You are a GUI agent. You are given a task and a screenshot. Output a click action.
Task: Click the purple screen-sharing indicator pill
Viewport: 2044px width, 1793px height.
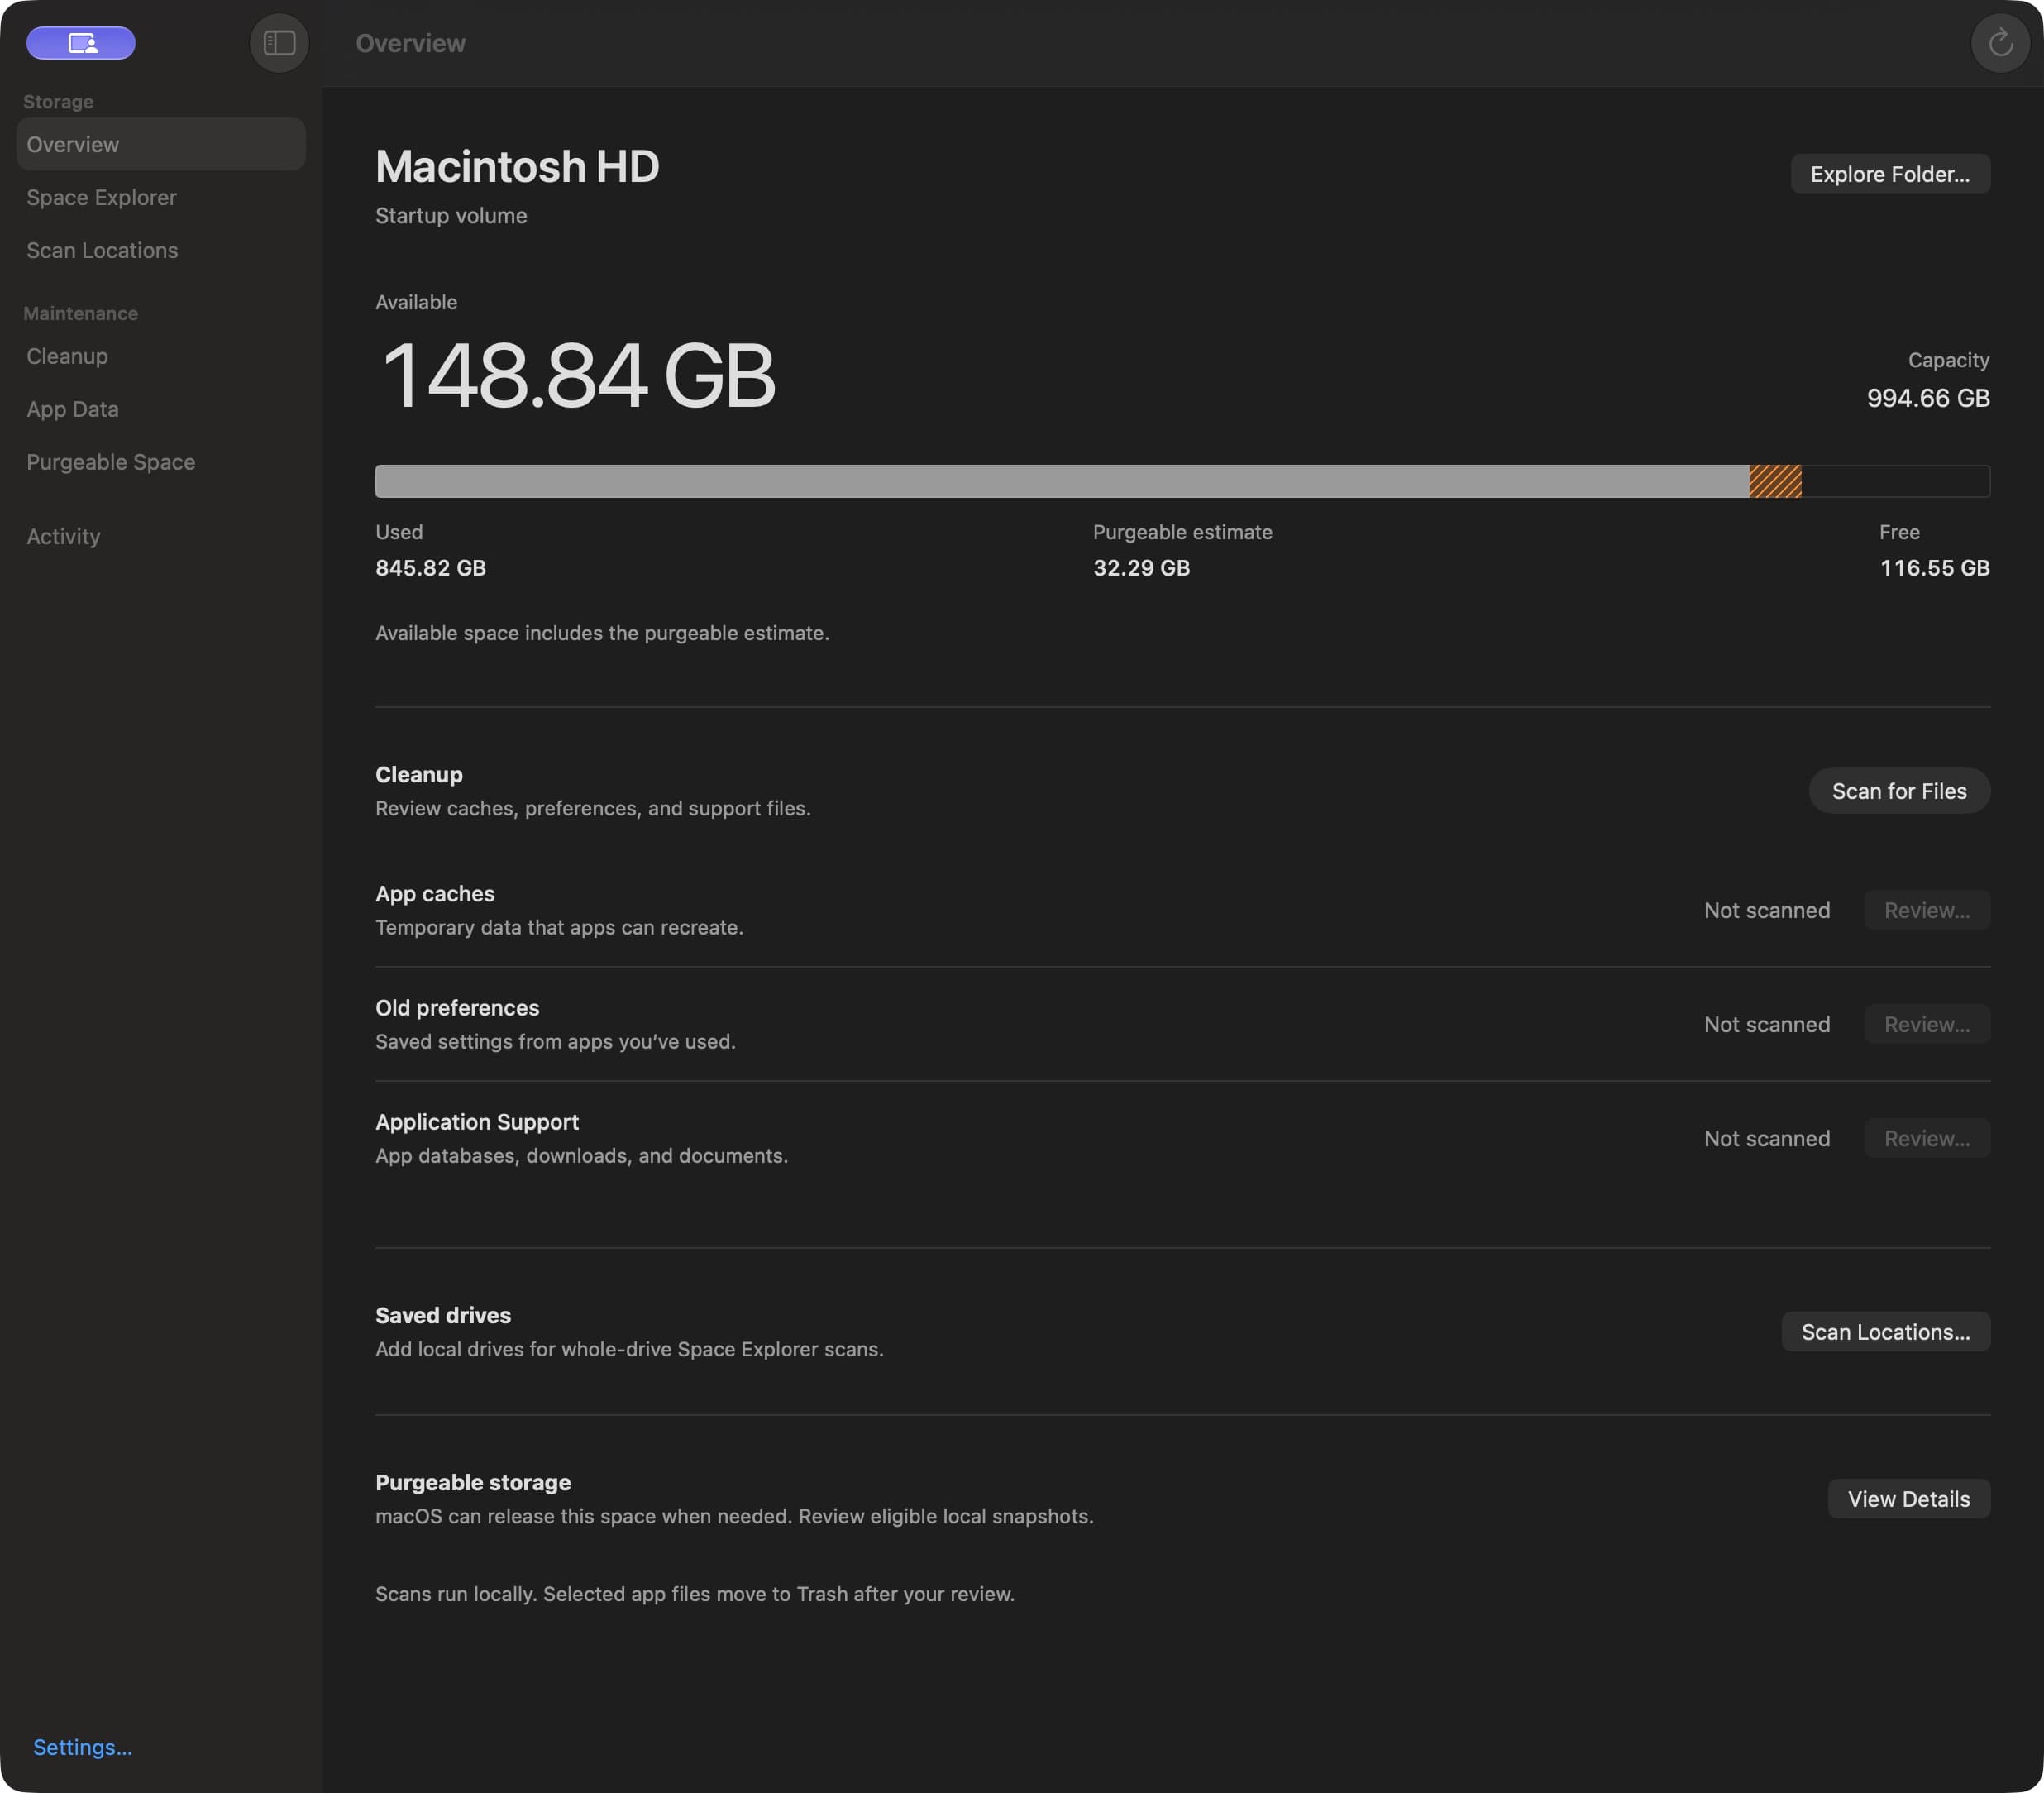(x=81, y=43)
